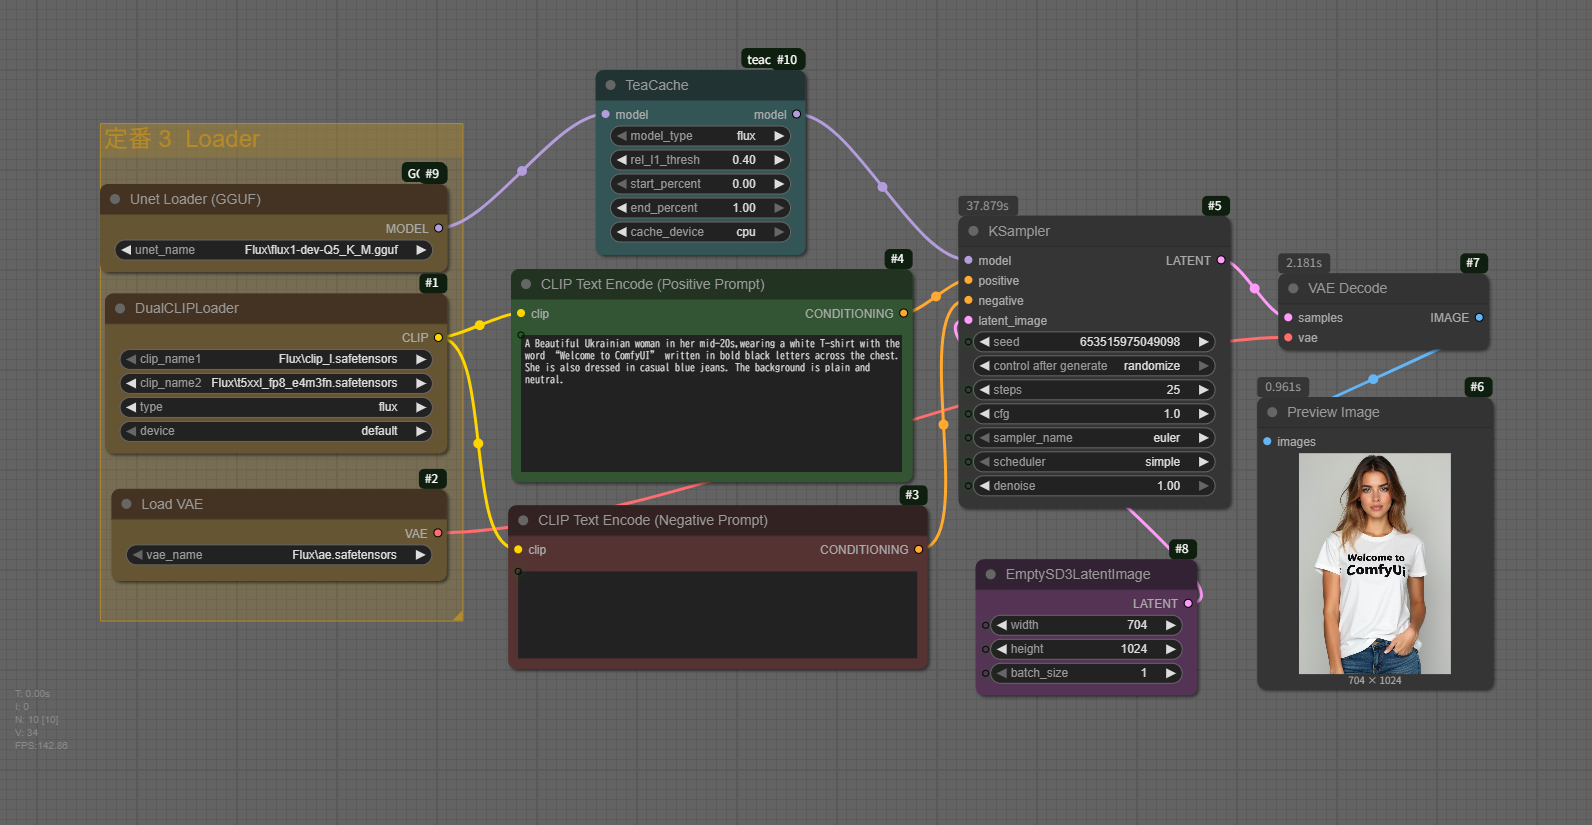
Task: Increase the KSampler steps value with right arrow
Action: pyautogui.click(x=1203, y=390)
